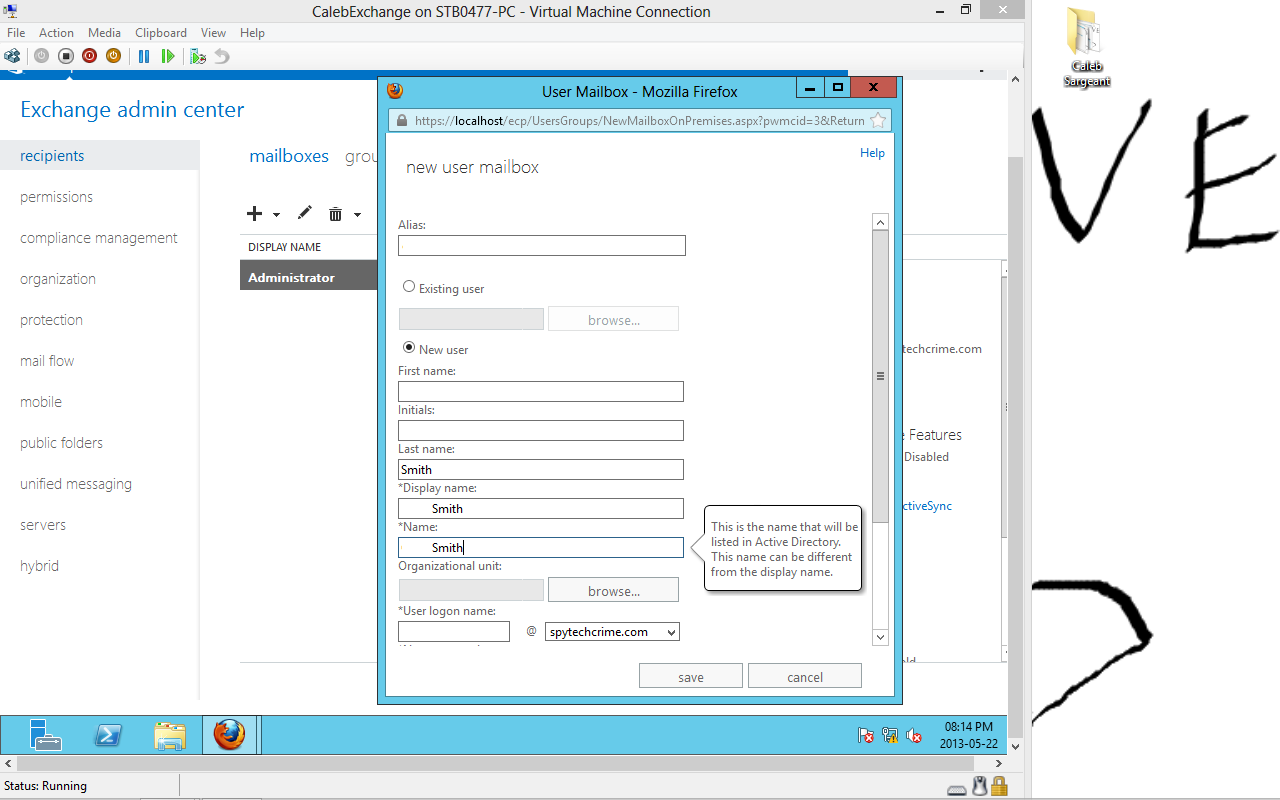
Task: Click the Action Center flag tray icon
Action: [x=866, y=735]
